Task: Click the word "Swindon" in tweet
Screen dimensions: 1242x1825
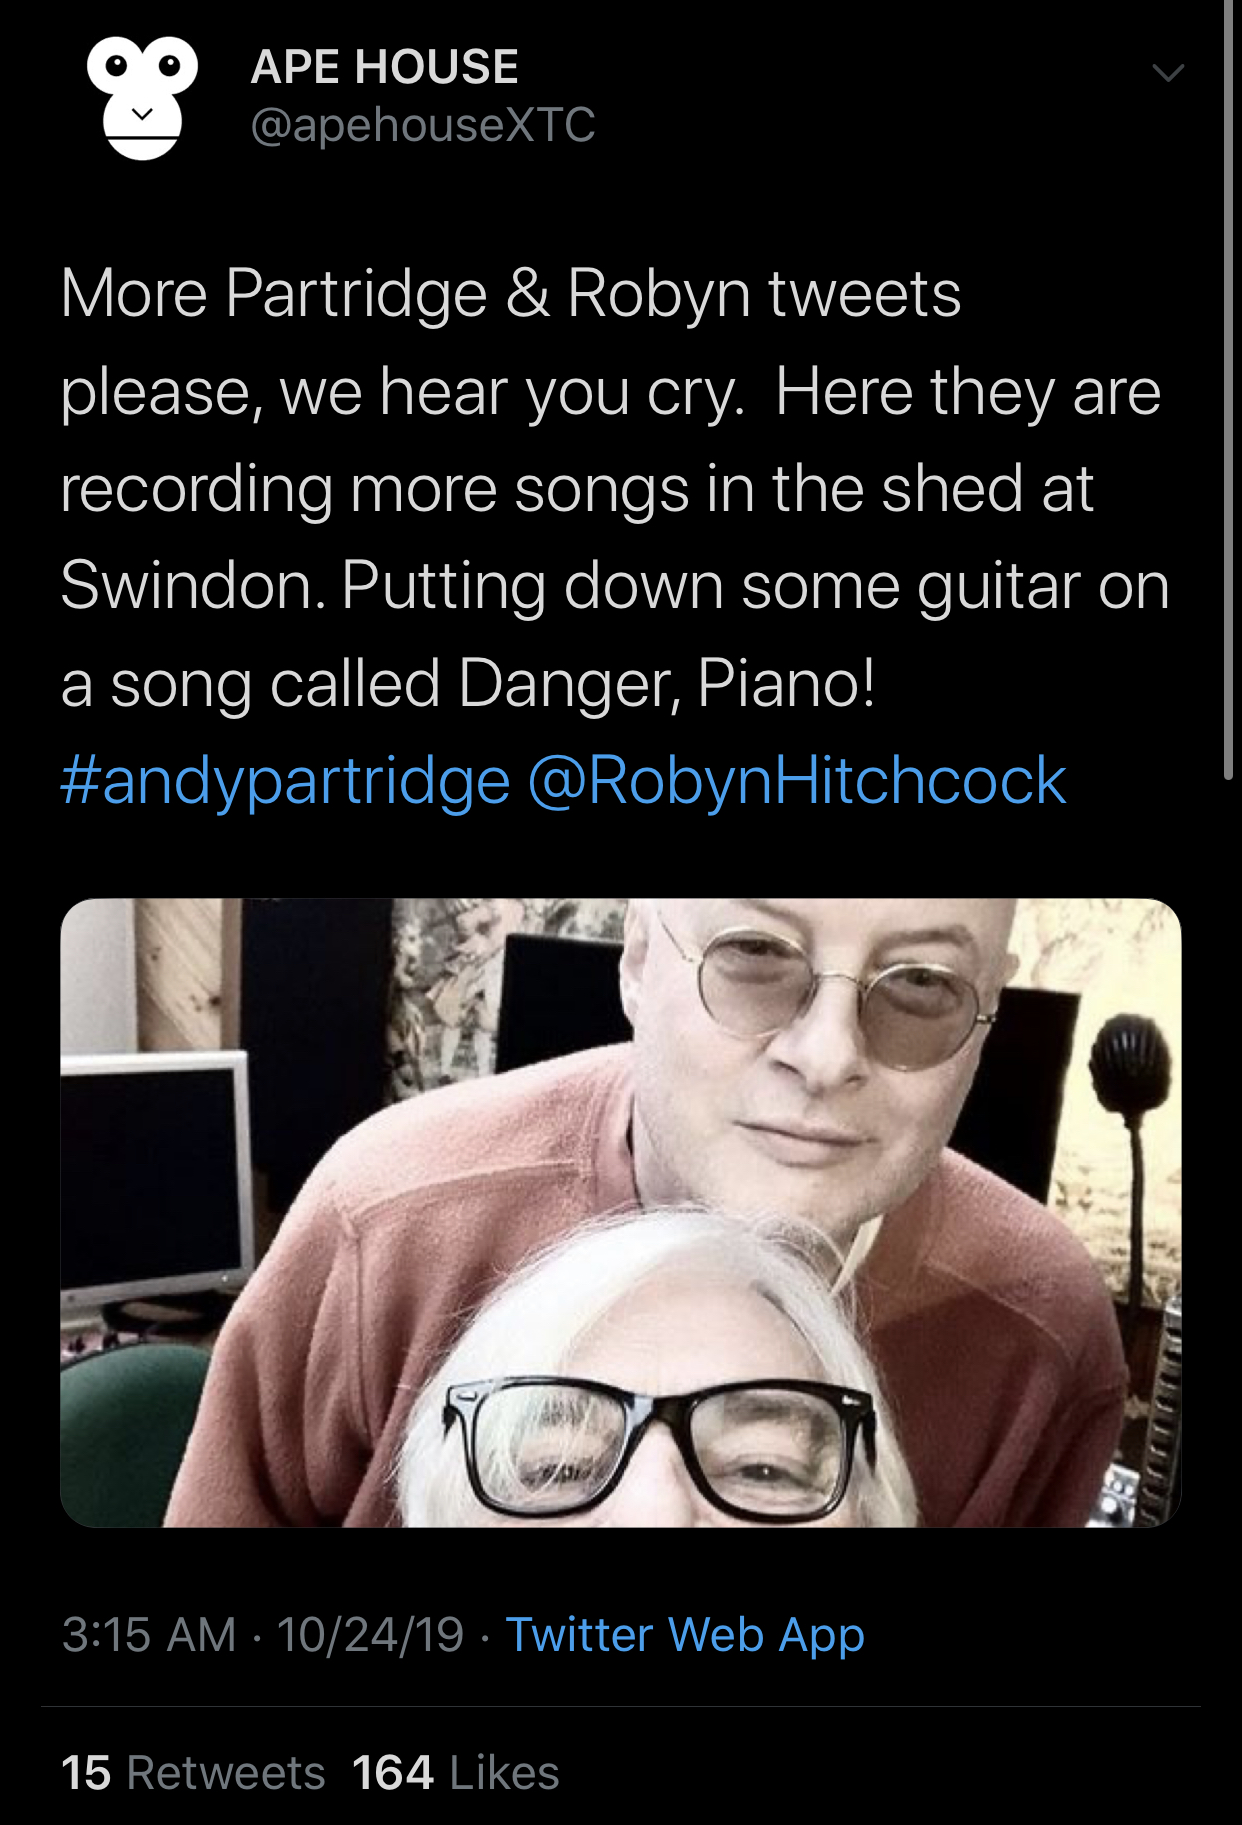Action: (193, 586)
